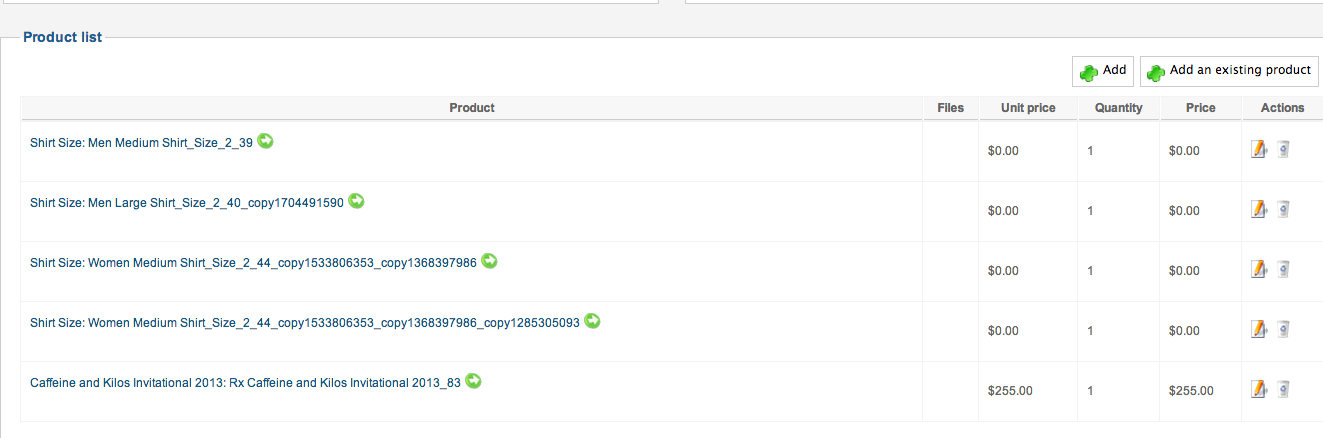Open green arrow beside Men Large shirt product
The height and width of the screenshot is (438, 1323).
[356, 201]
